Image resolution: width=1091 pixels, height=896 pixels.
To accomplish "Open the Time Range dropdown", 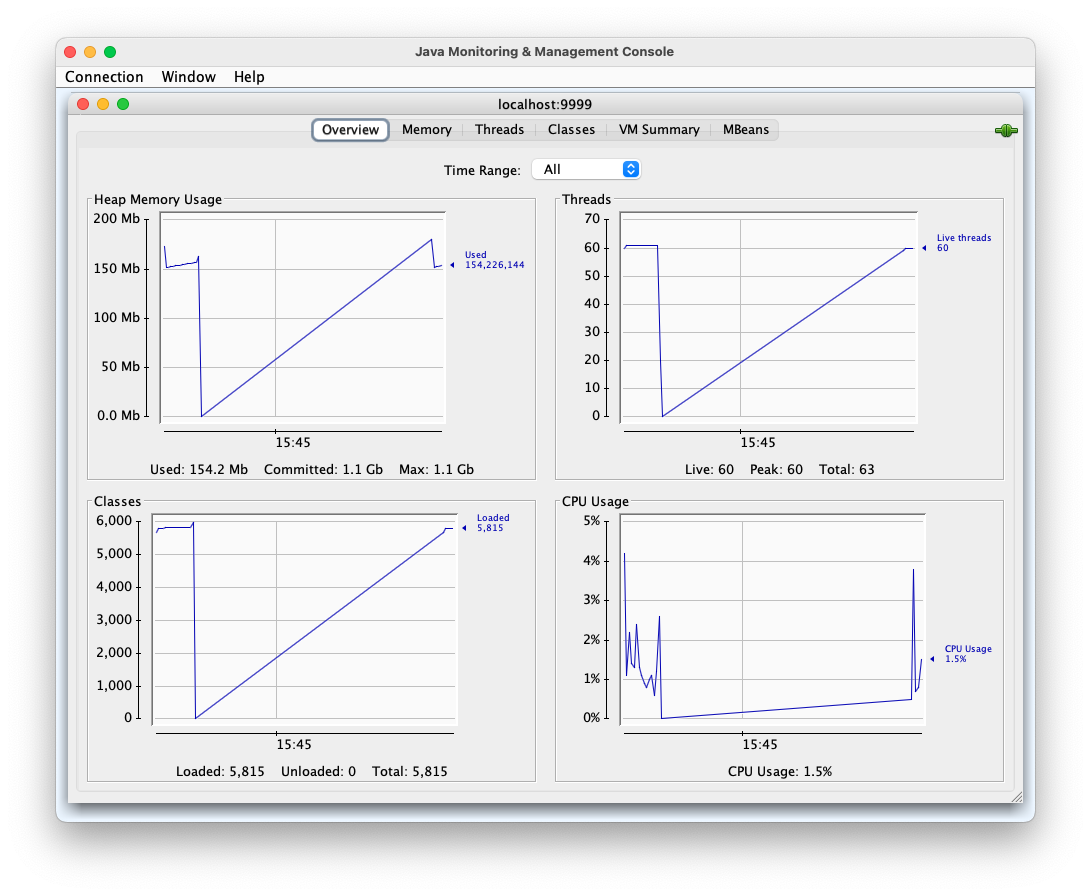I will [x=586, y=170].
